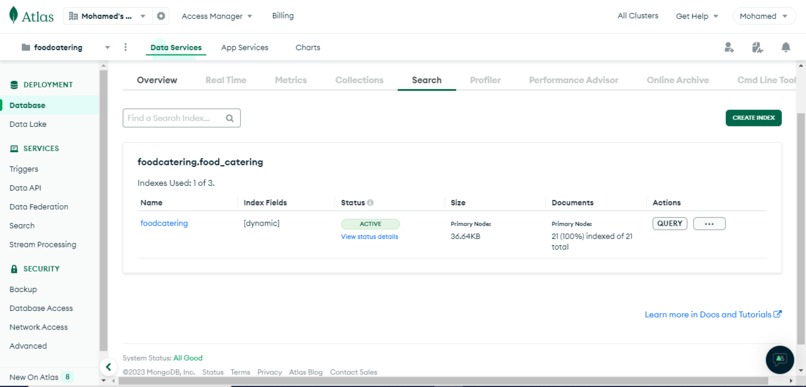The height and width of the screenshot is (387, 806).
Task: Click the organization building icon
Action: click(73, 16)
